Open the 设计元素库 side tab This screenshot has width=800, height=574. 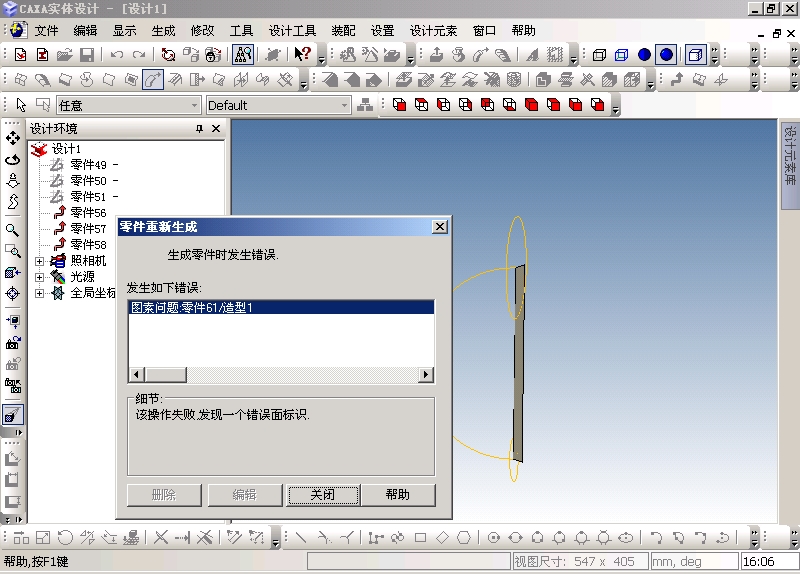click(x=790, y=165)
